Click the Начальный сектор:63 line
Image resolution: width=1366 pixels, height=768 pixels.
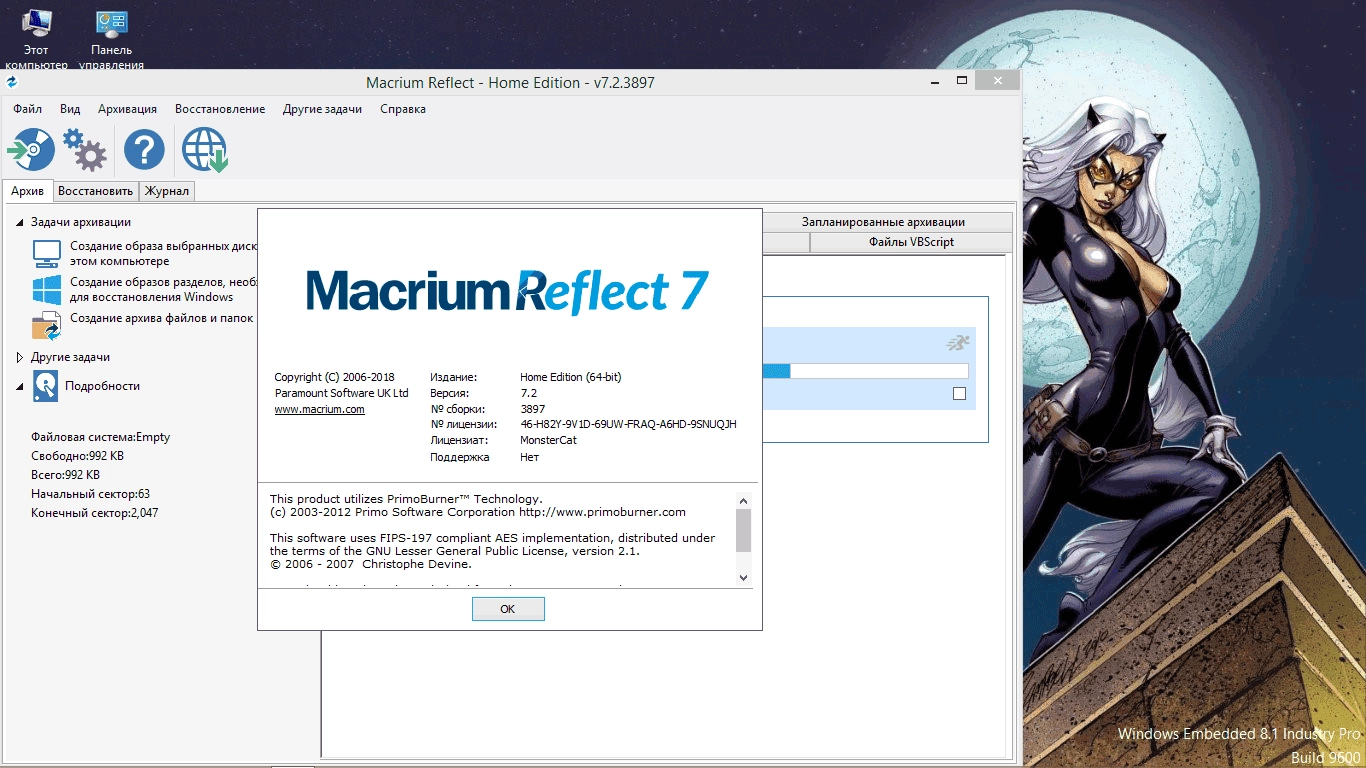pos(90,494)
